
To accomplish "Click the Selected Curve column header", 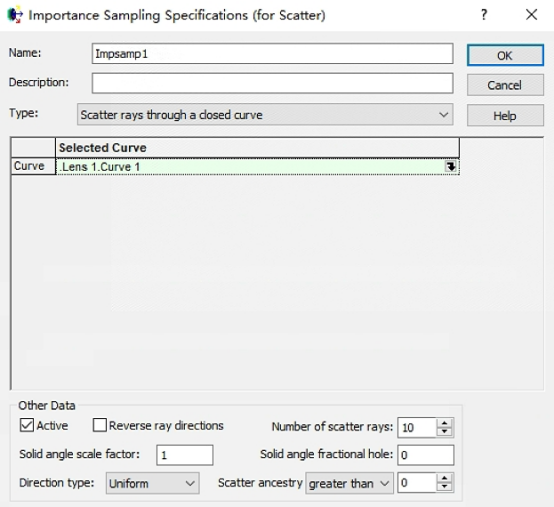I will click(x=258, y=148).
